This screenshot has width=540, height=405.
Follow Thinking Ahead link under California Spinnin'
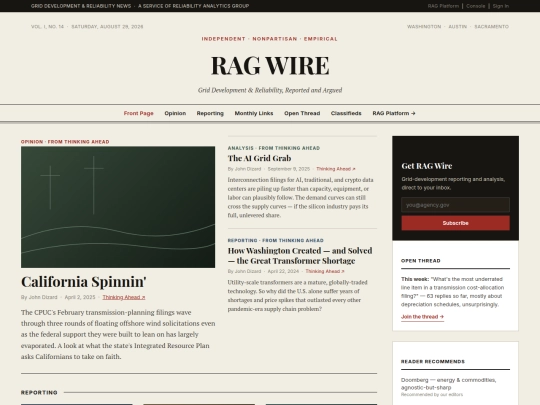point(124,297)
